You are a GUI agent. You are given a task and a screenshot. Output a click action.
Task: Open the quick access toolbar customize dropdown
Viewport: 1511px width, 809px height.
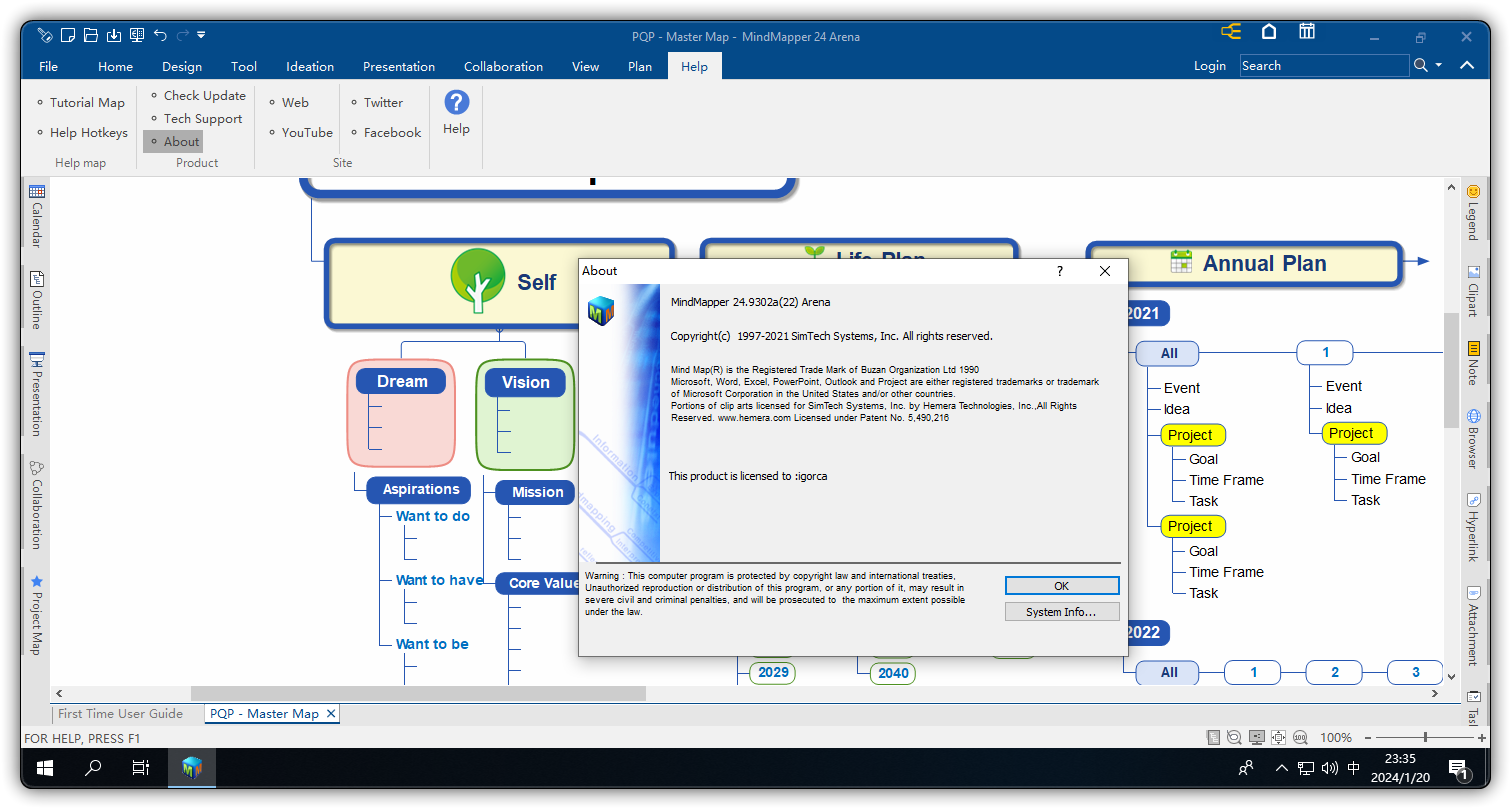201,35
